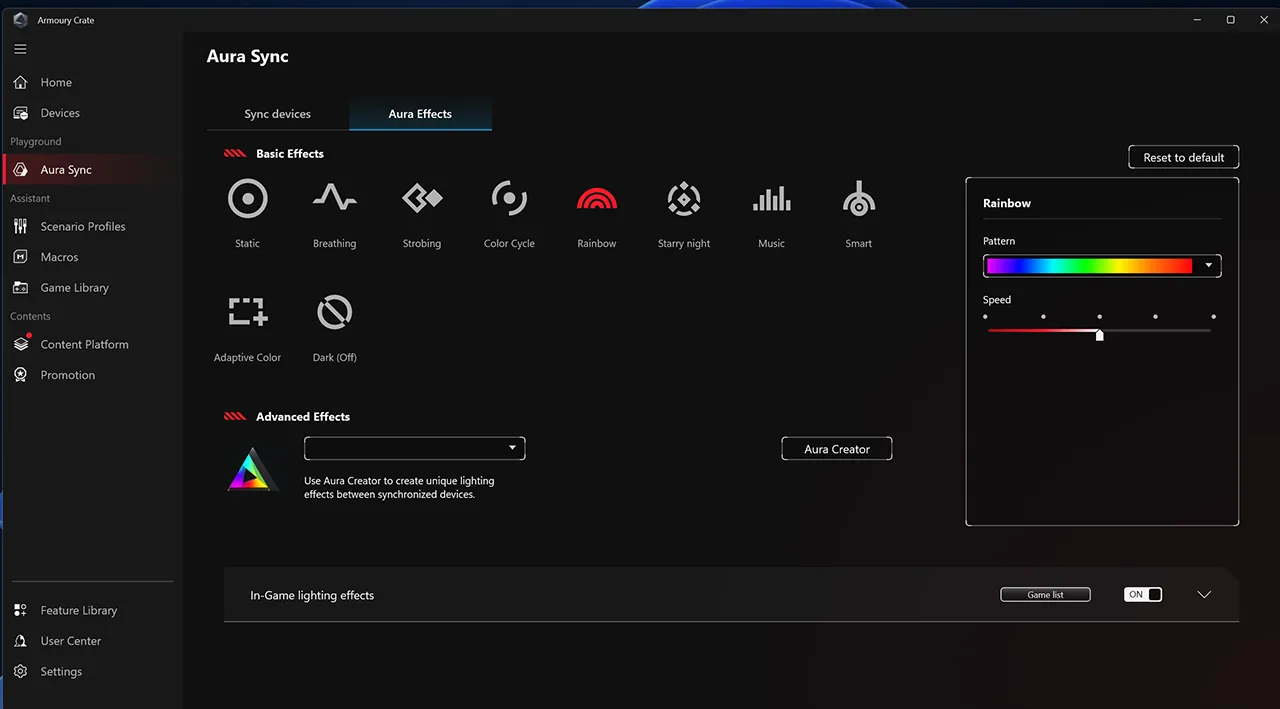Choose the Breathing effect icon
Image resolution: width=1280 pixels, height=709 pixels.
[x=334, y=197]
